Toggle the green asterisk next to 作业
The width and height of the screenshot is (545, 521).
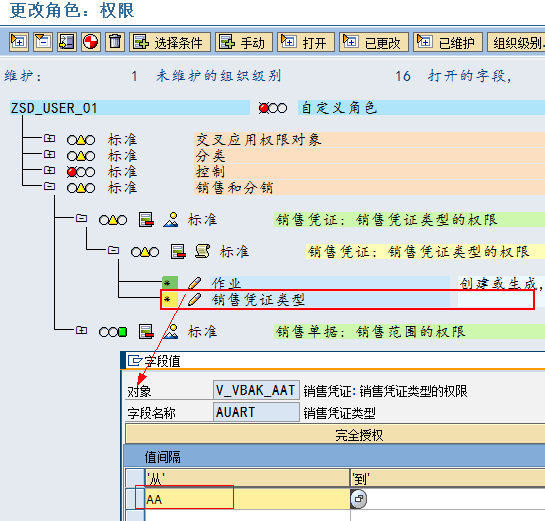tap(170, 283)
